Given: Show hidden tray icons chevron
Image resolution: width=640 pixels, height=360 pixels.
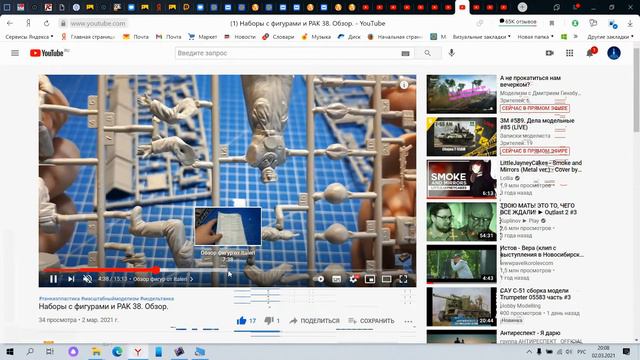Looking at the screenshot, I should (x=529, y=351).
